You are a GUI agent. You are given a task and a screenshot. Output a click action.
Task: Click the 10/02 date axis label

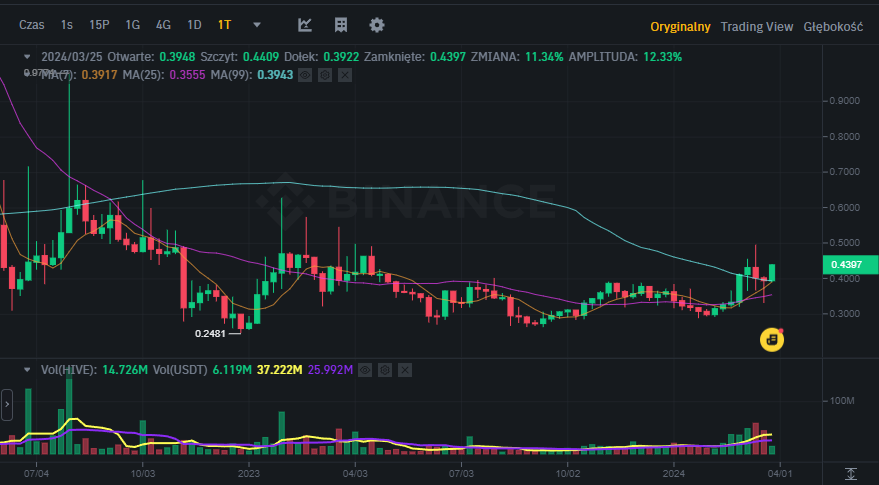(x=567, y=474)
